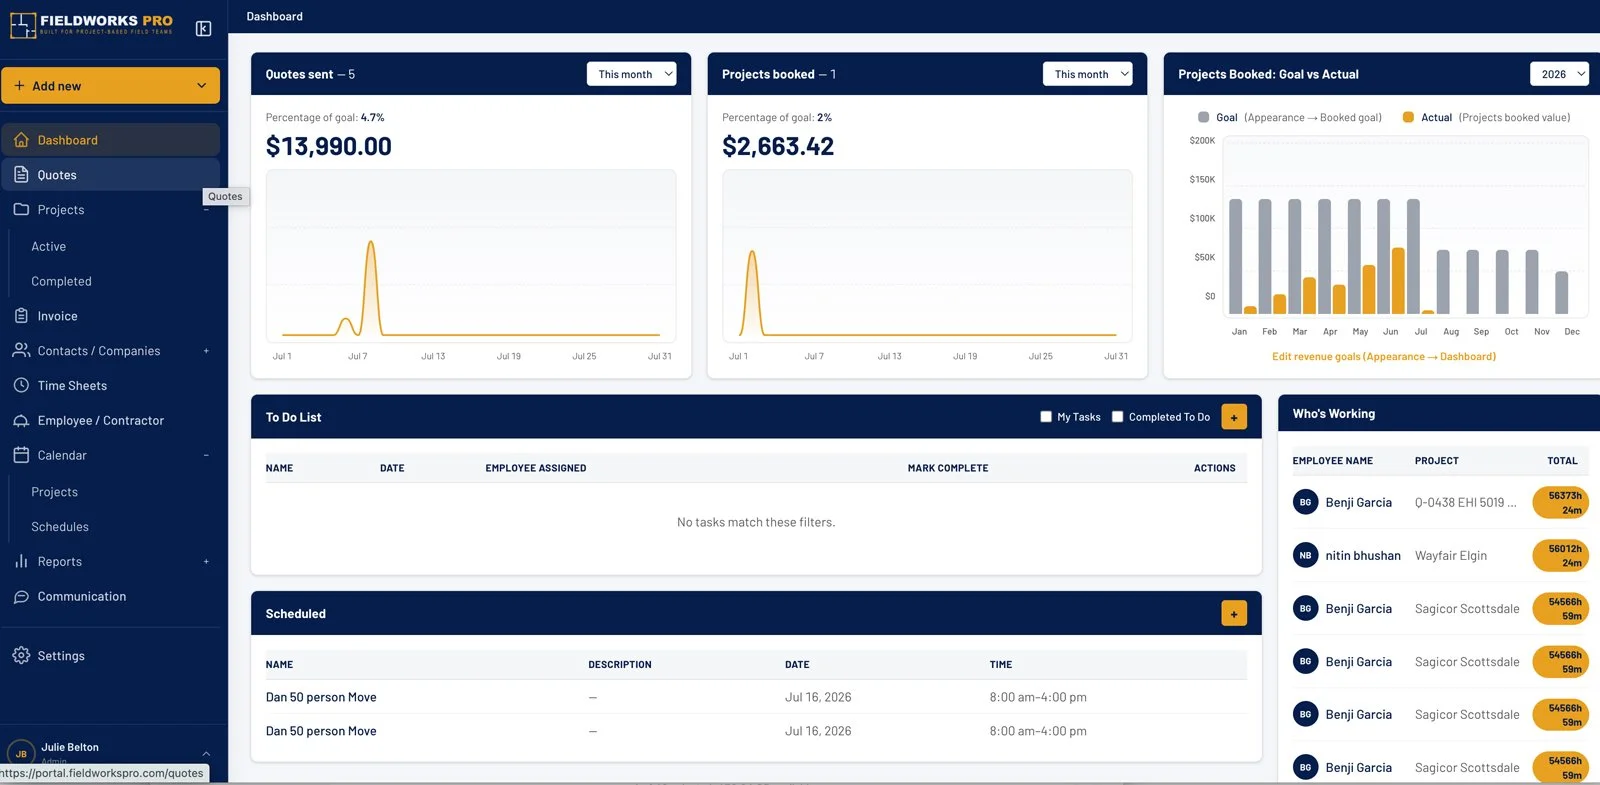Open the Dashboard menu item

tap(110, 140)
